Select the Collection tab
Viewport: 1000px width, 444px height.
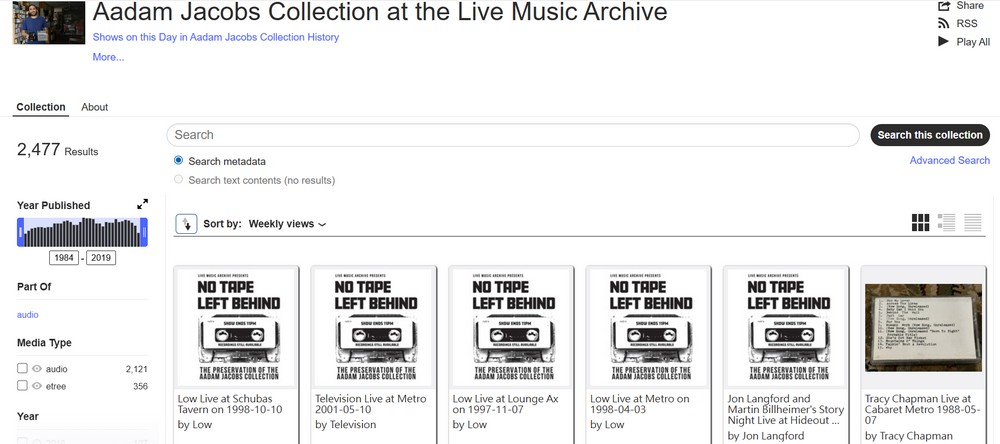[x=41, y=107]
